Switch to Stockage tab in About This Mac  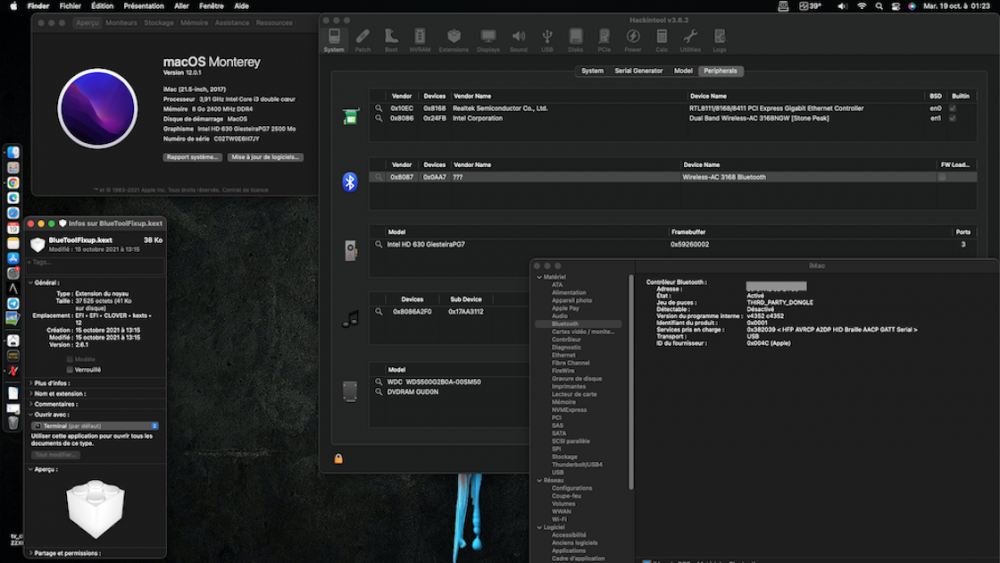159,22
